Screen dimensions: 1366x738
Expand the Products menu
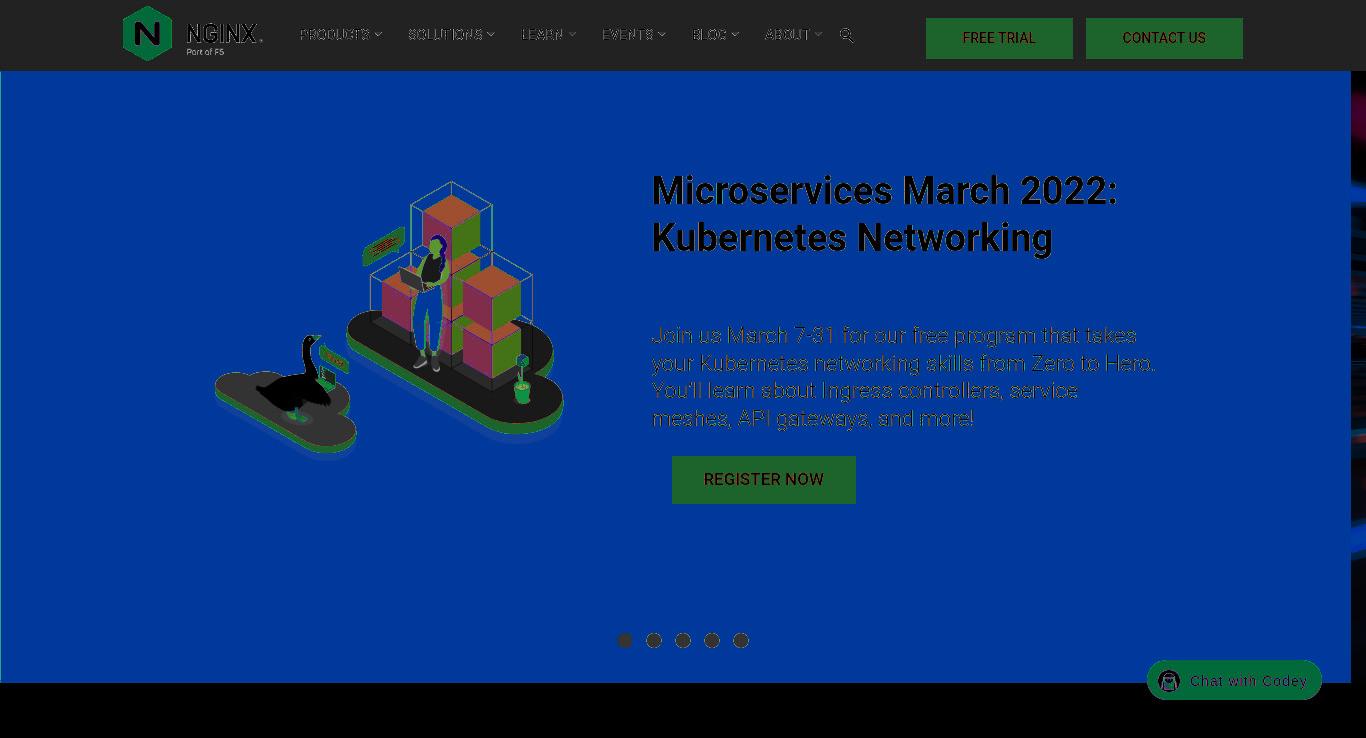tap(341, 34)
